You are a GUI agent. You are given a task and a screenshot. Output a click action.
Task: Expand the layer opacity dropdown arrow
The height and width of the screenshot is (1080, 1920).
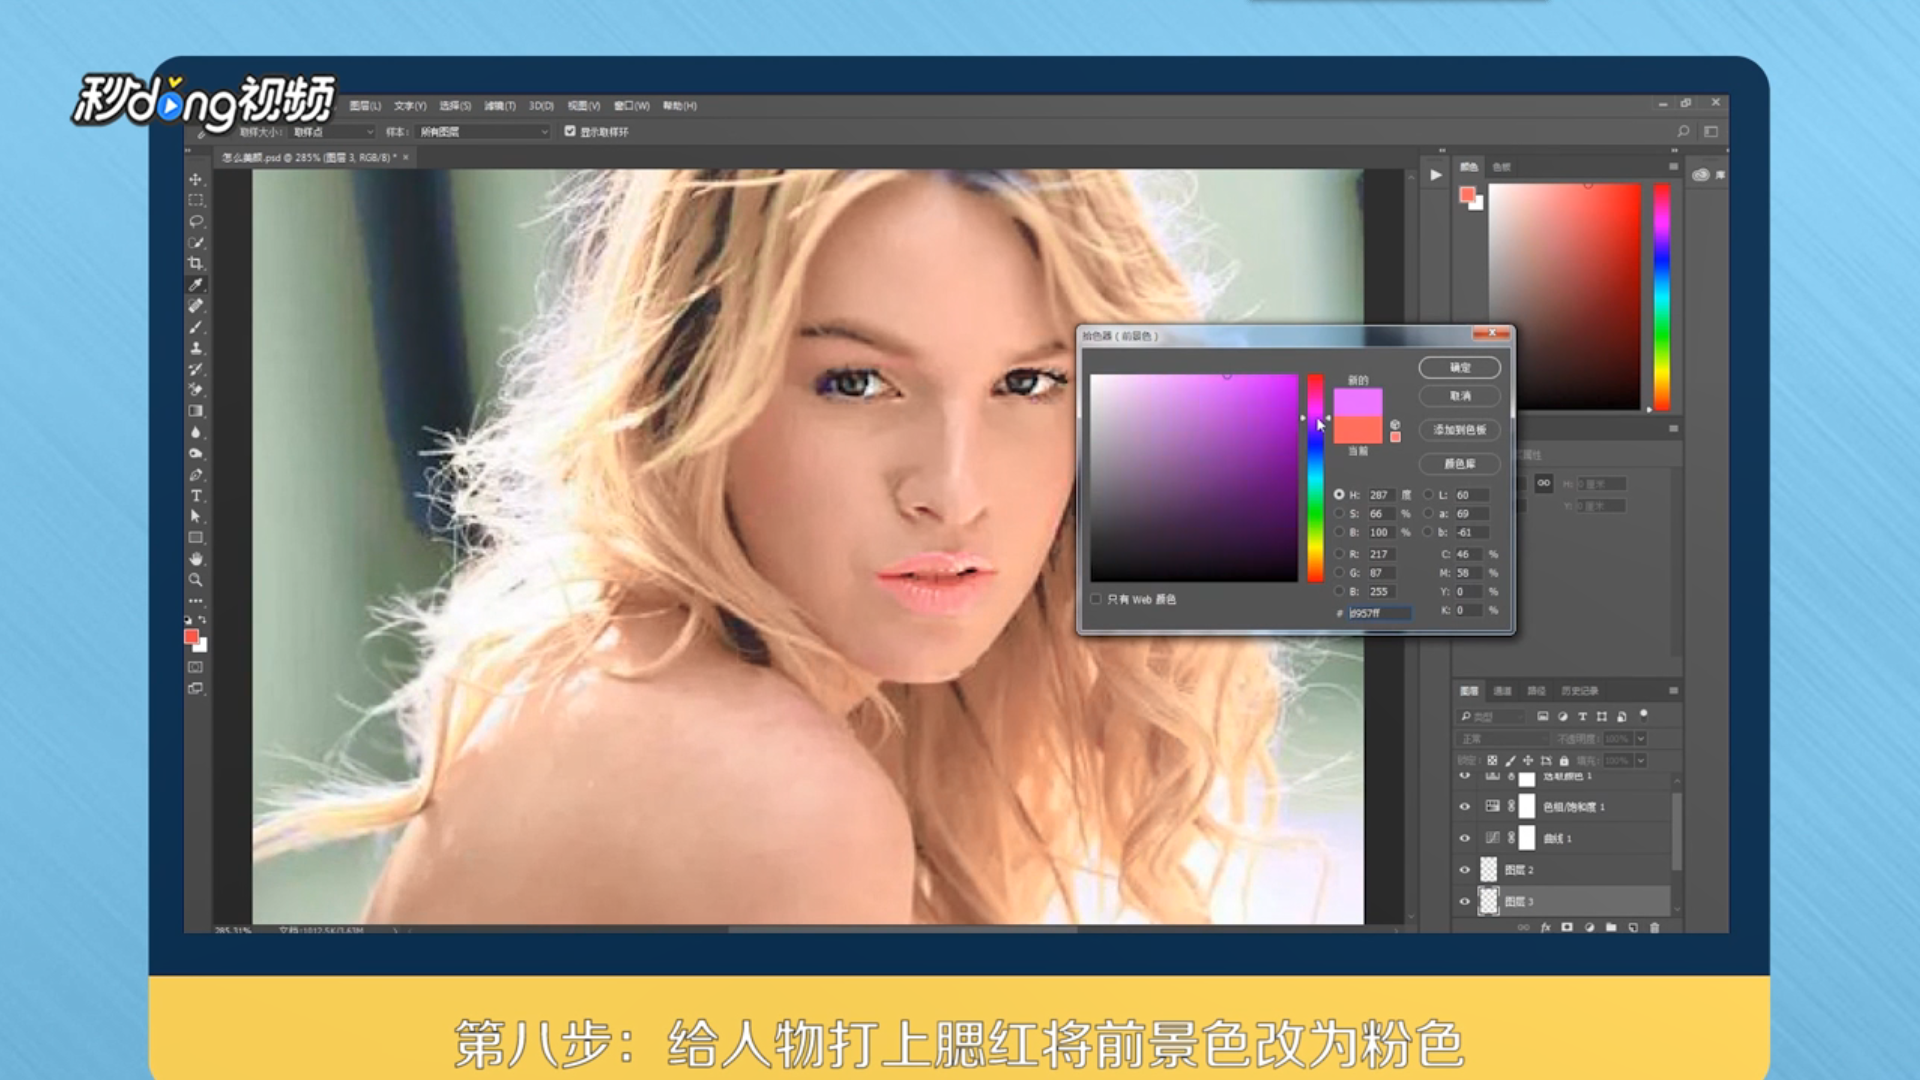pyautogui.click(x=1641, y=739)
